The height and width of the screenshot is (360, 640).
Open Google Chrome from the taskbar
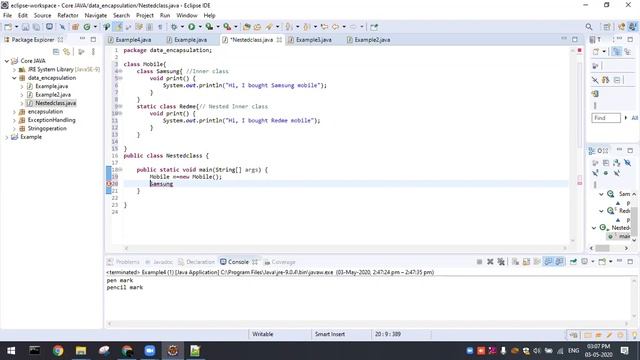[x=58, y=351]
